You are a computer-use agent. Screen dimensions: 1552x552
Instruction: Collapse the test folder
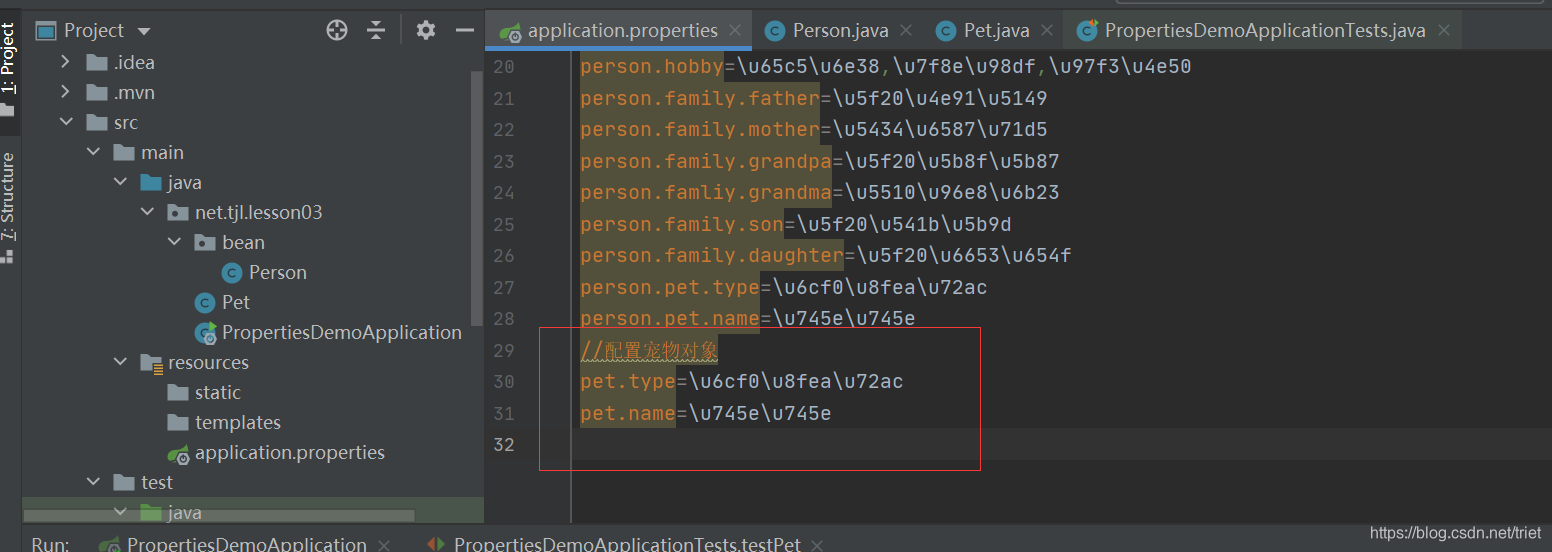point(93,482)
